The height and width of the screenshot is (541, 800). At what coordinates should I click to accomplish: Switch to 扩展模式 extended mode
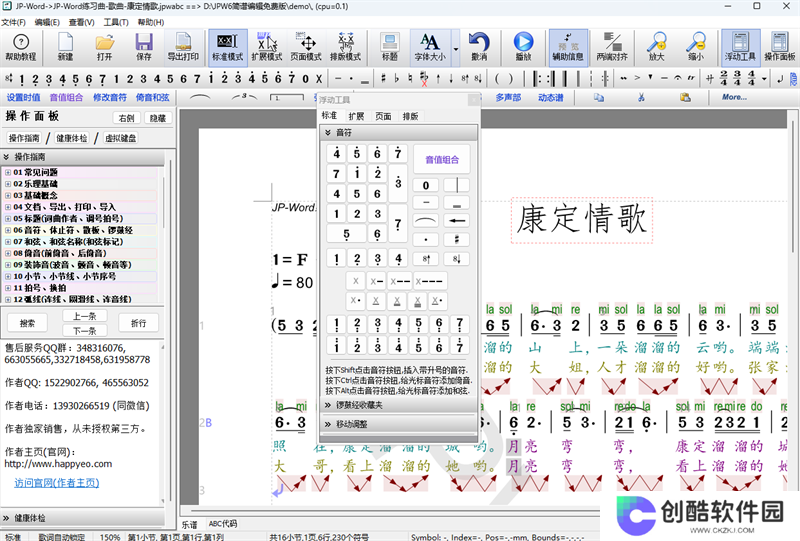tap(267, 47)
